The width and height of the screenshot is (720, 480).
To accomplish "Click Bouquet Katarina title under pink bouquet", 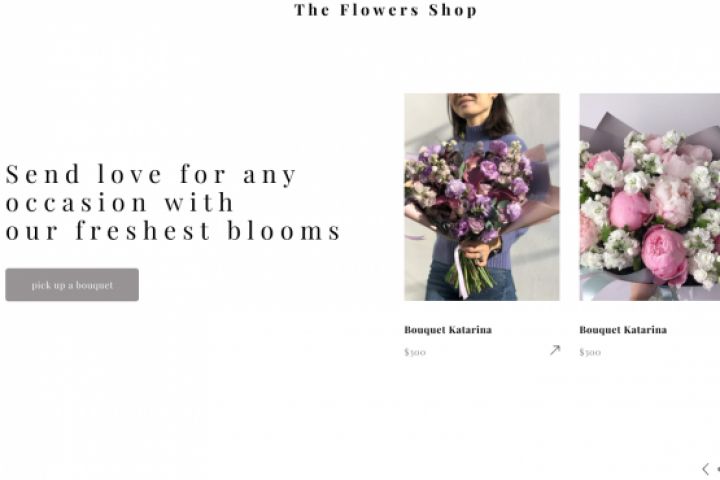I will pos(622,330).
